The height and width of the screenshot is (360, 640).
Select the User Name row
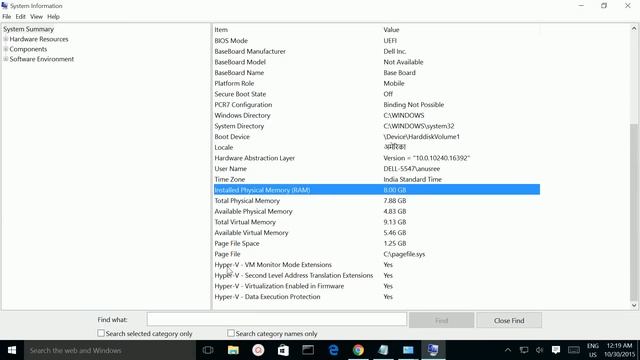[377, 169]
